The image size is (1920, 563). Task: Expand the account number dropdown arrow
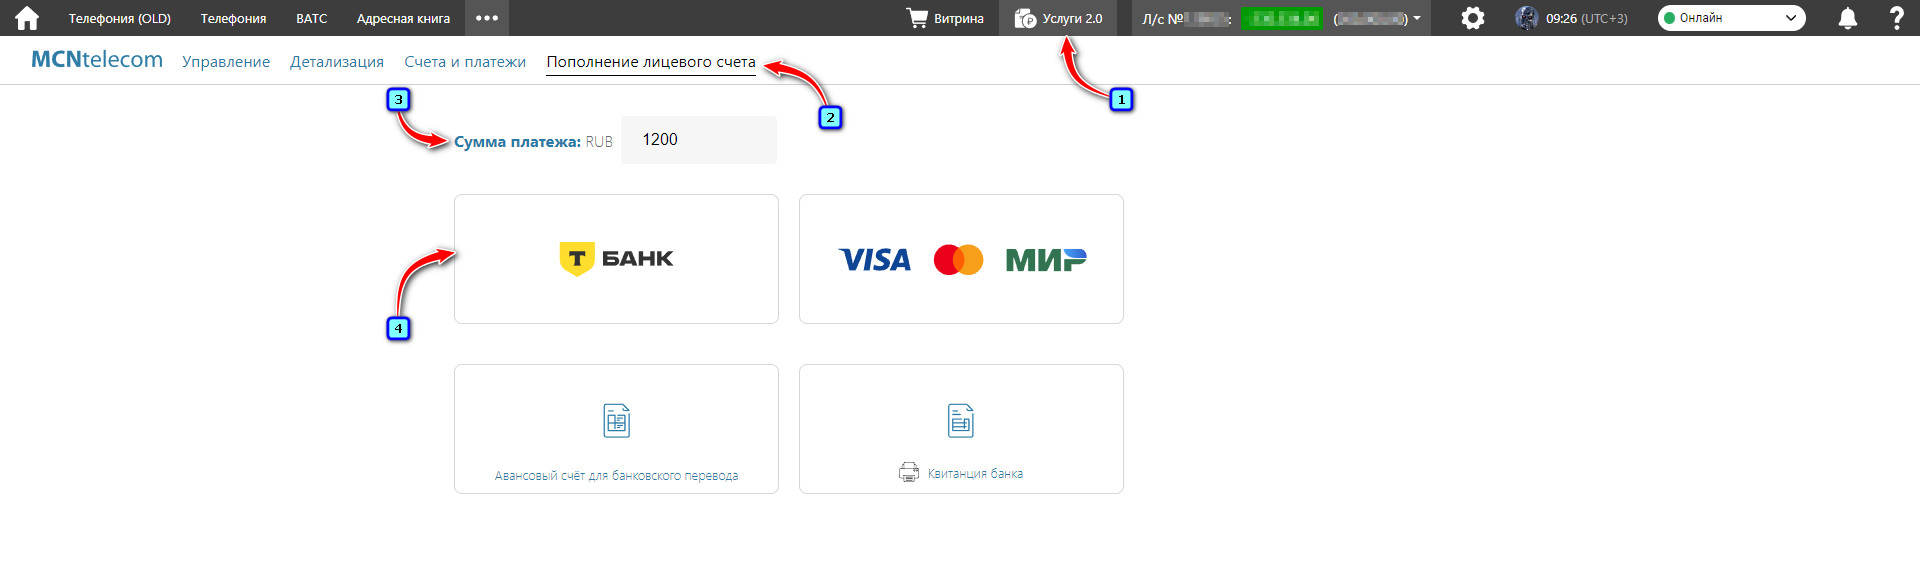pos(1417,18)
